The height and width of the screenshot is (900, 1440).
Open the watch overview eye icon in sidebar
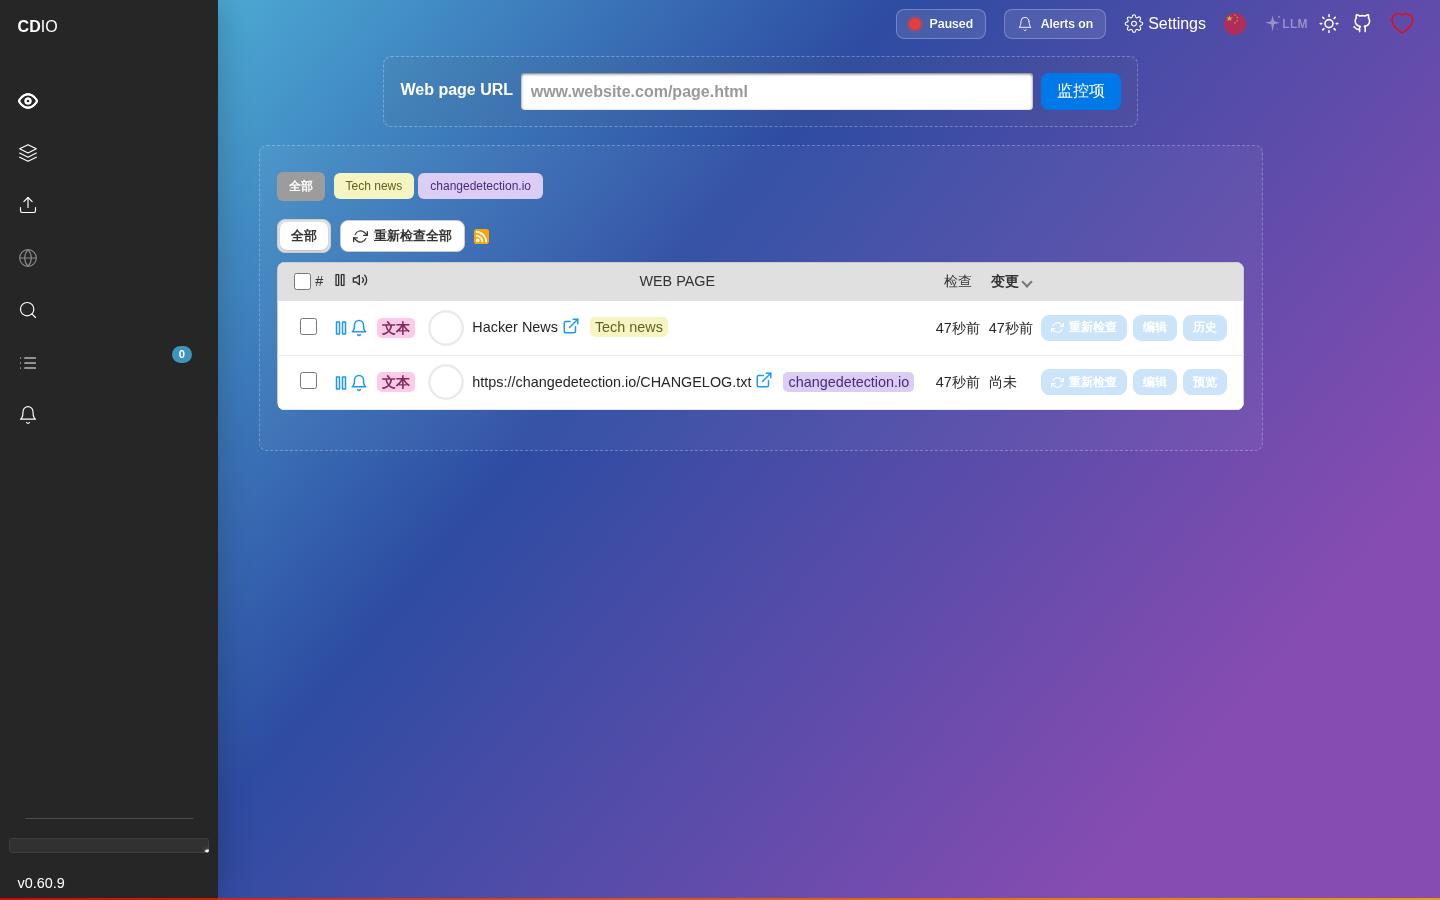[x=28, y=101]
